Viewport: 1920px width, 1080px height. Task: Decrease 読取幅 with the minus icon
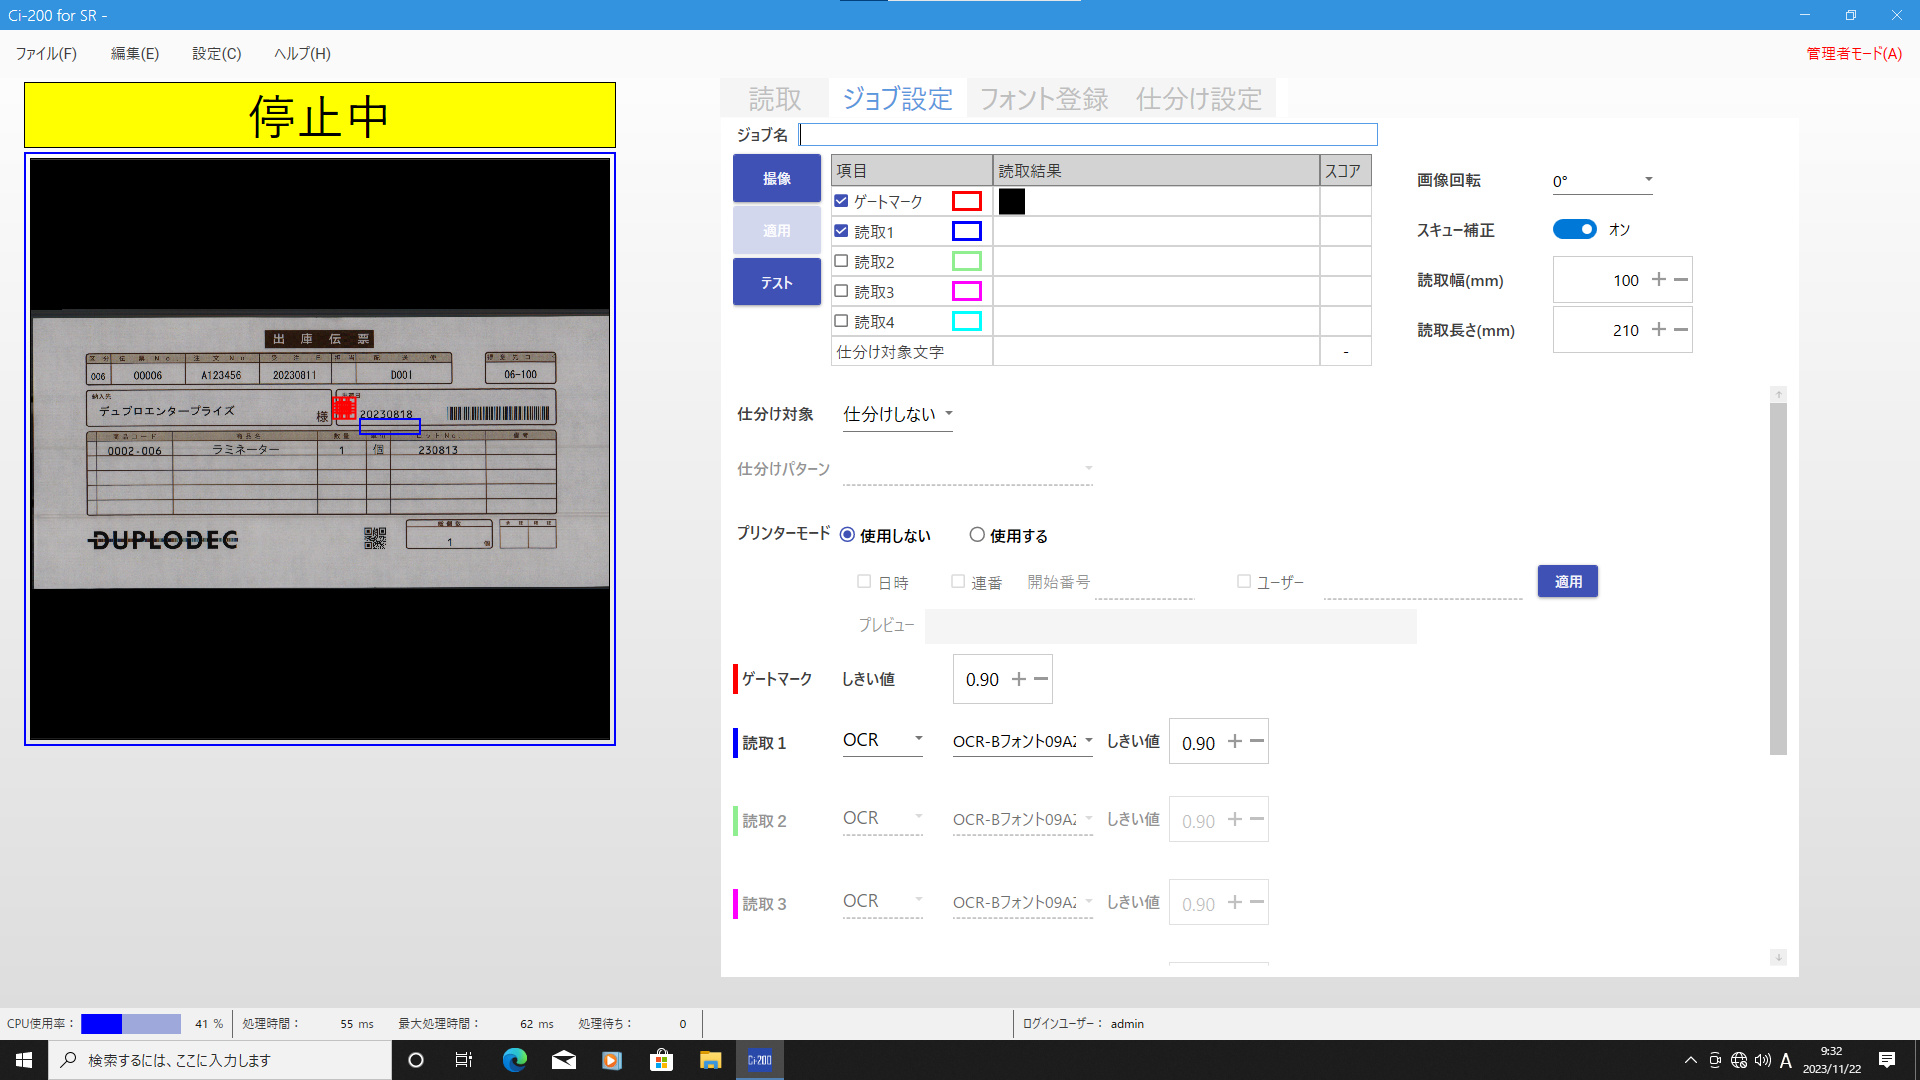click(1681, 280)
